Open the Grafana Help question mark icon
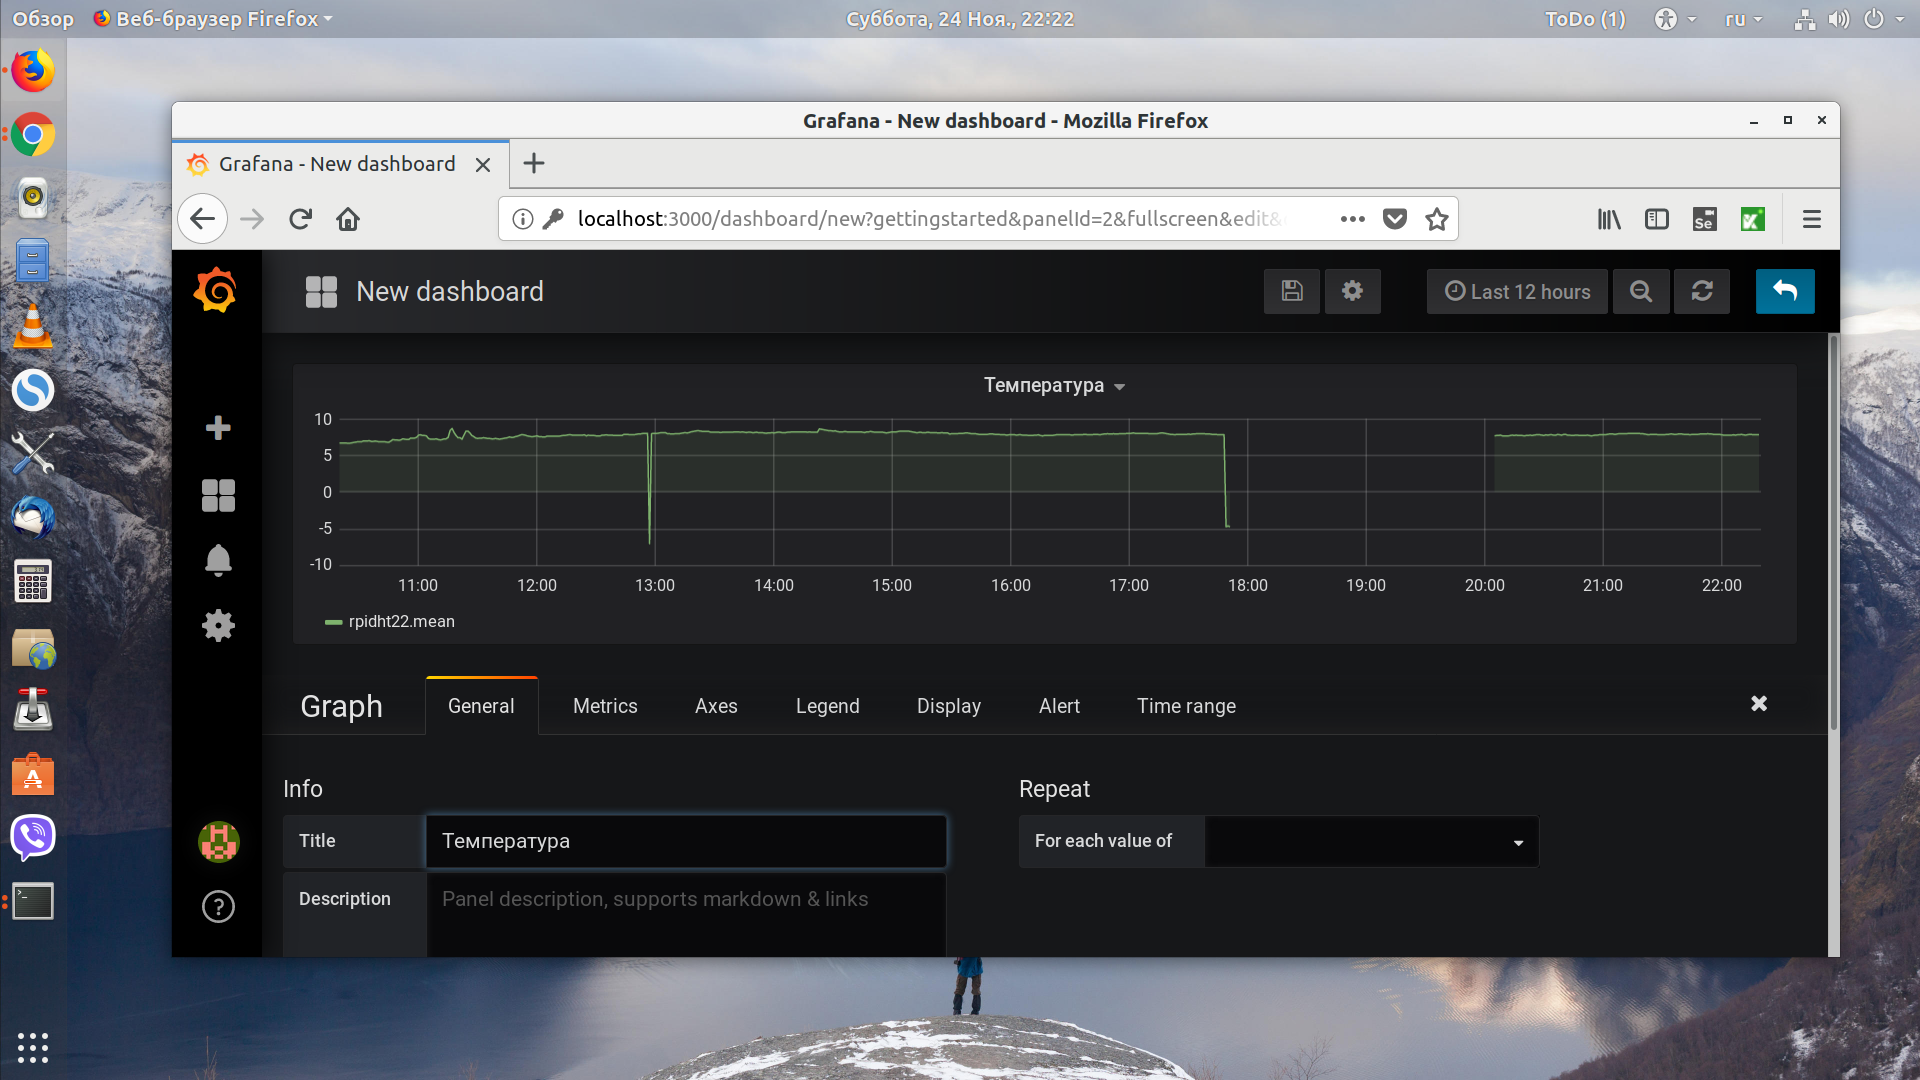The width and height of the screenshot is (1920, 1080). [x=218, y=906]
